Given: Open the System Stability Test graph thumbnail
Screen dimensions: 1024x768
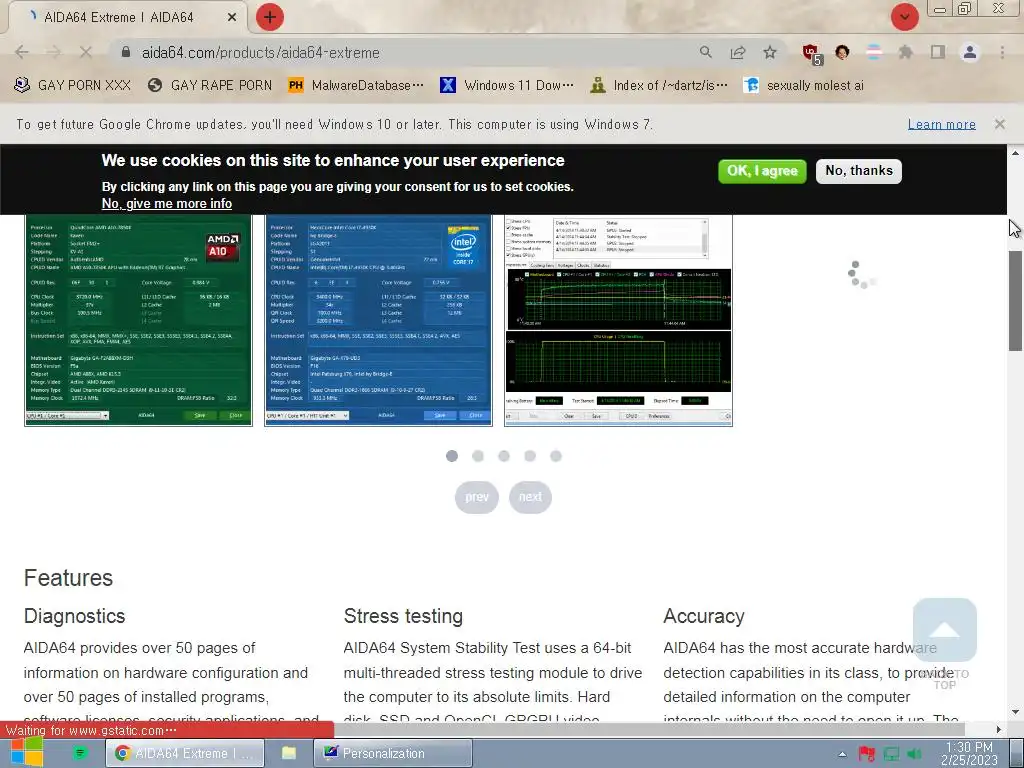Looking at the screenshot, I should click(x=618, y=320).
